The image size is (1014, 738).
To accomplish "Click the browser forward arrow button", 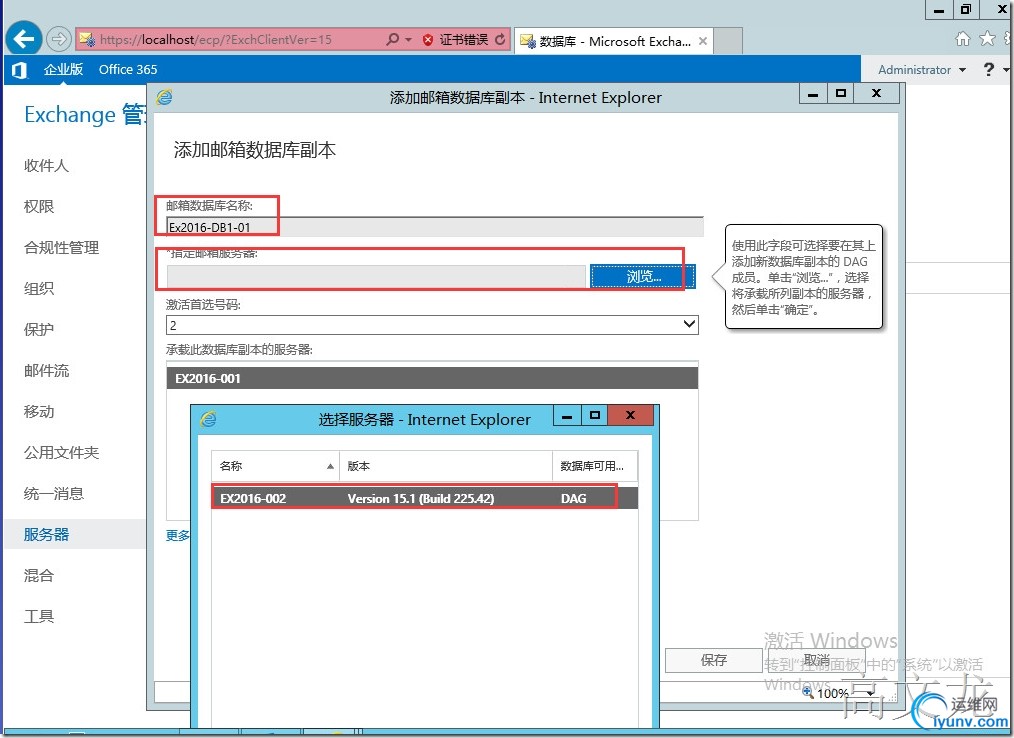I will (x=58, y=39).
